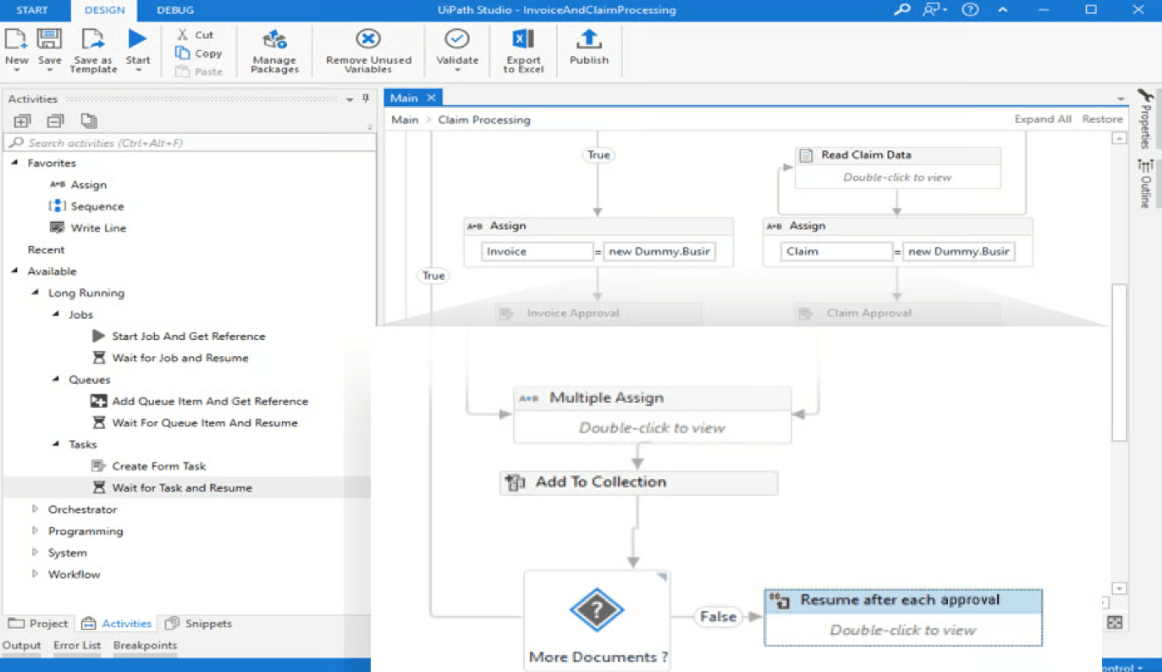Collapse the Long Running node
This screenshot has width=1162, height=672.
point(35,292)
